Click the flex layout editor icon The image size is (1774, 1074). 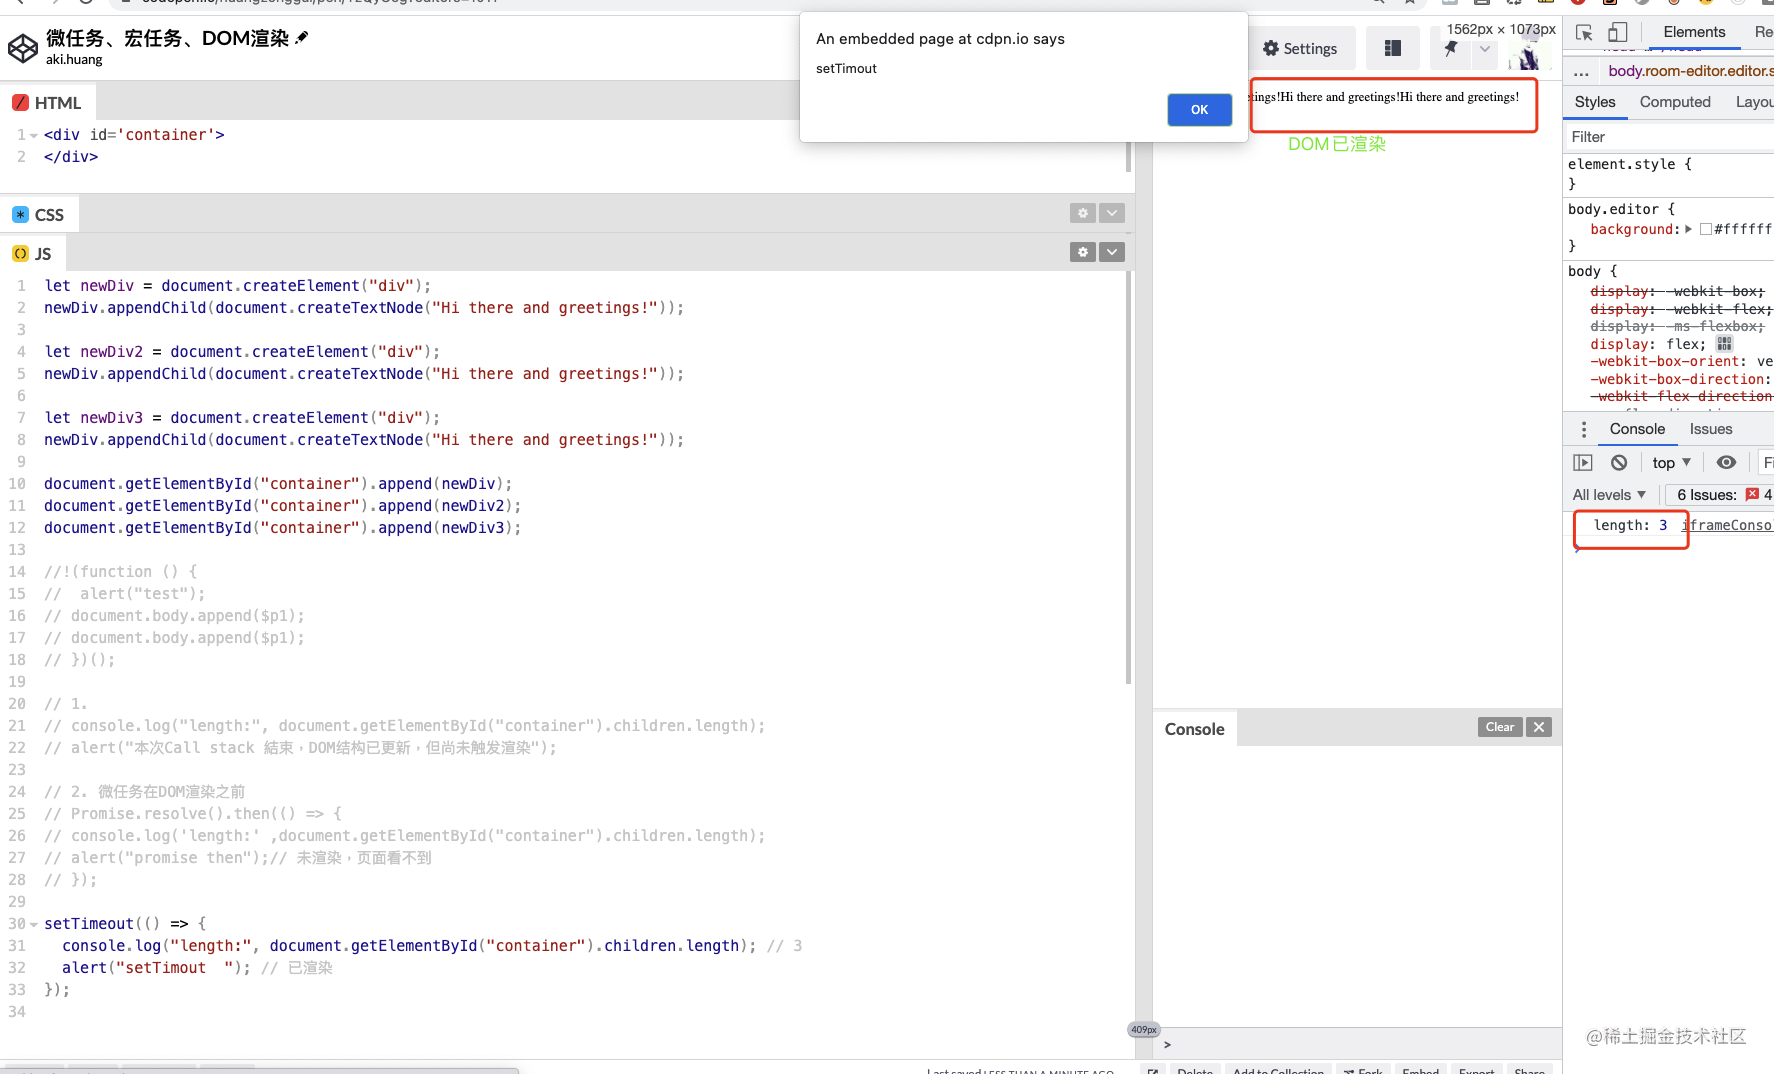click(1724, 344)
